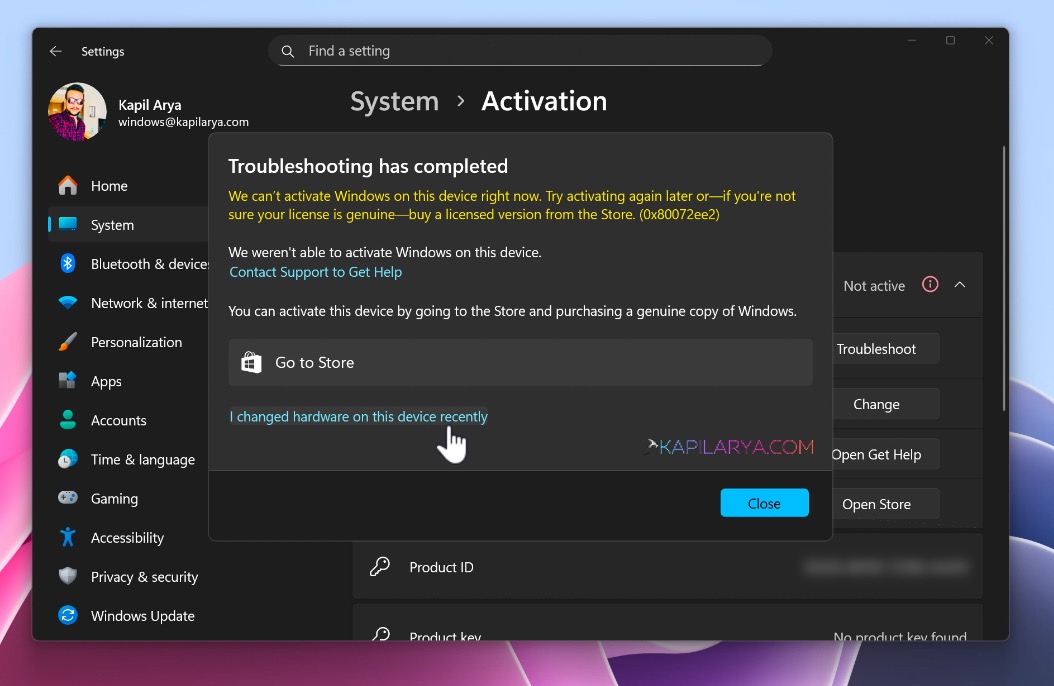
Task: Click the Find a setting search box
Action: point(530,51)
